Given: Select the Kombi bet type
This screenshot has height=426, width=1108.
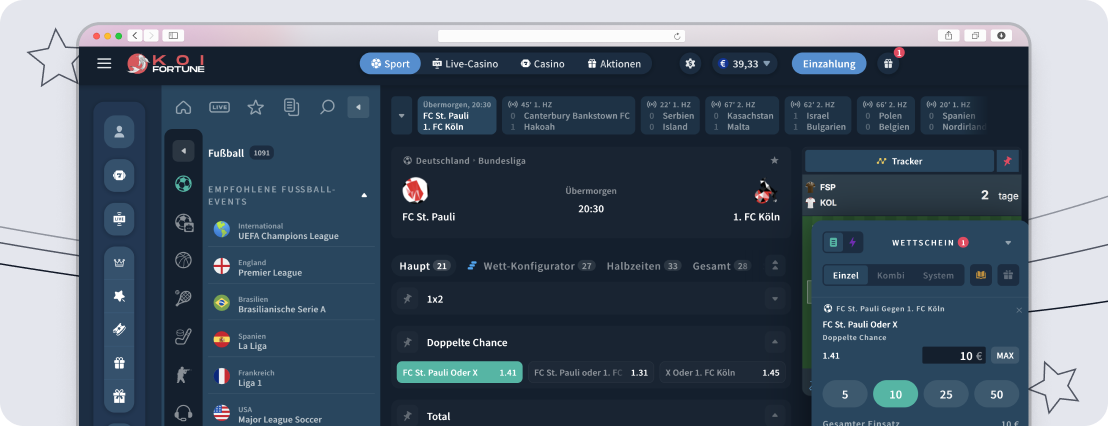Looking at the screenshot, I should (890, 276).
